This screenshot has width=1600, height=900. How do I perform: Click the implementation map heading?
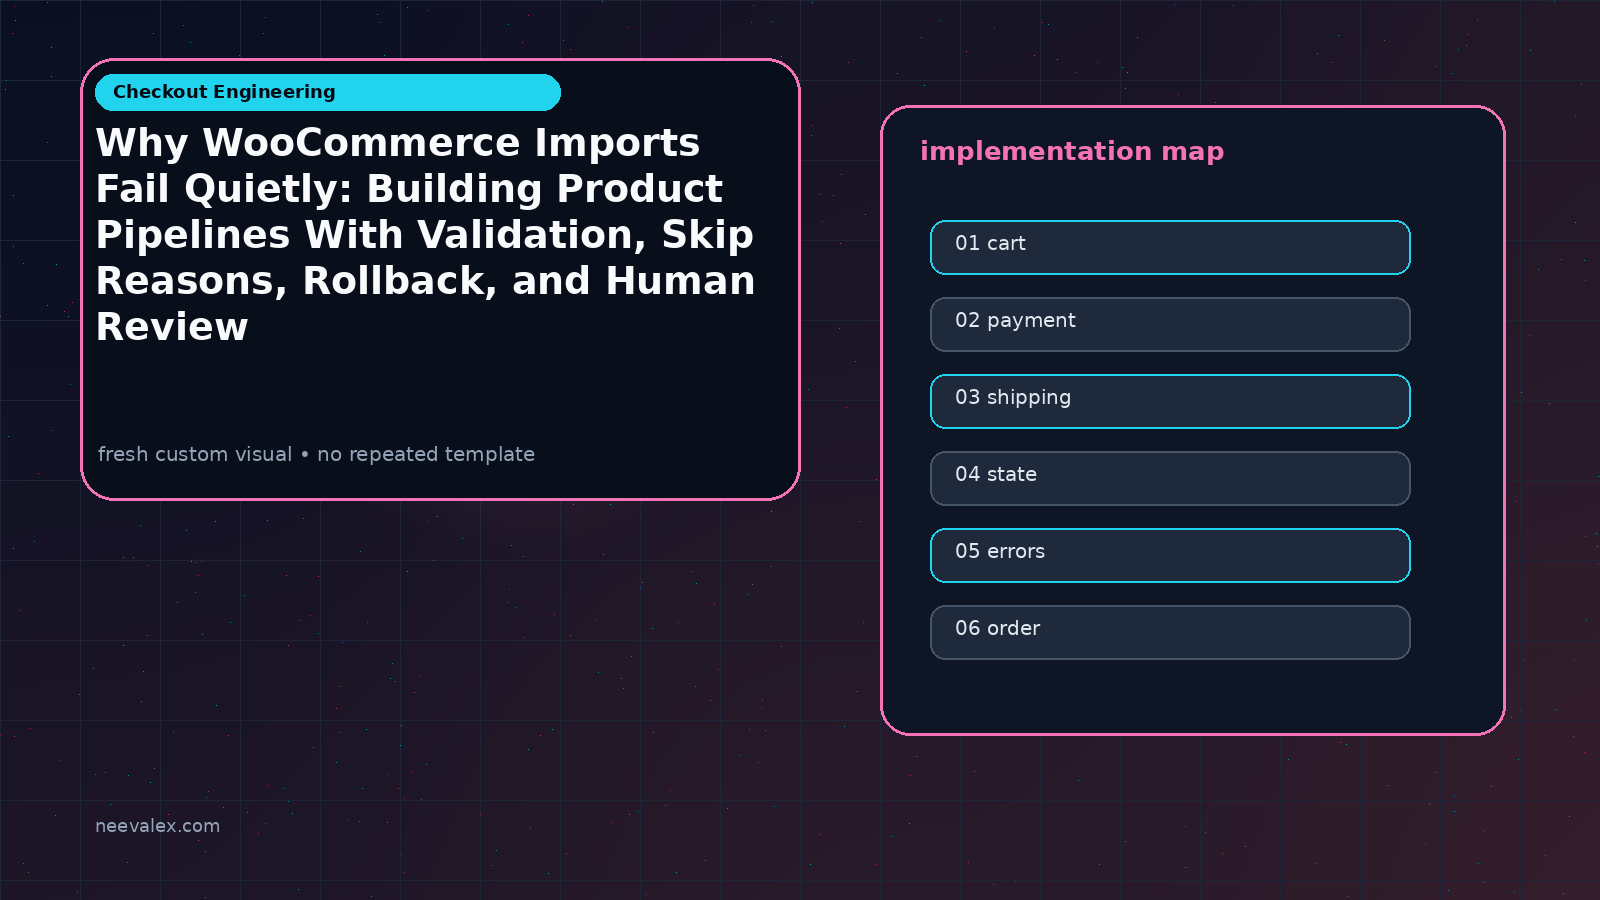pyautogui.click(x=1072, y=151)
